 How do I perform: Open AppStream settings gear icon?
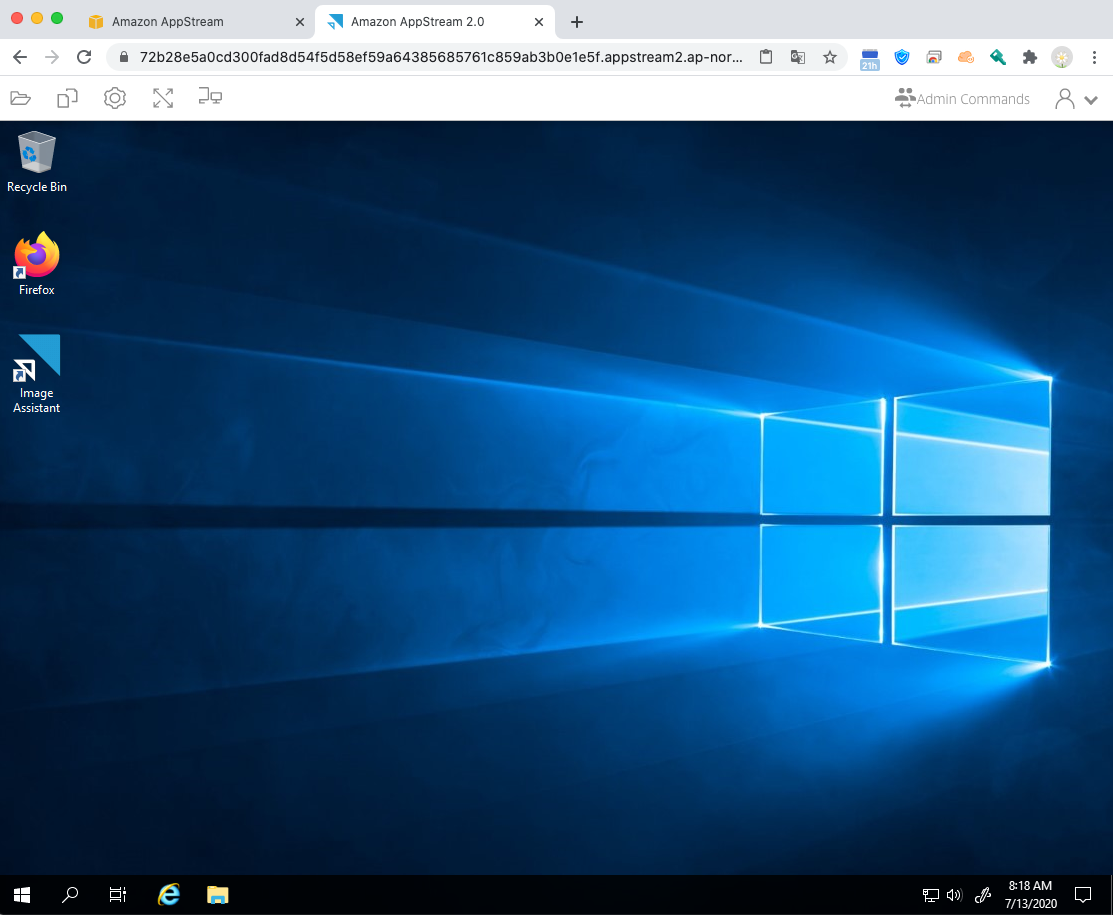[x=115, y=98]
